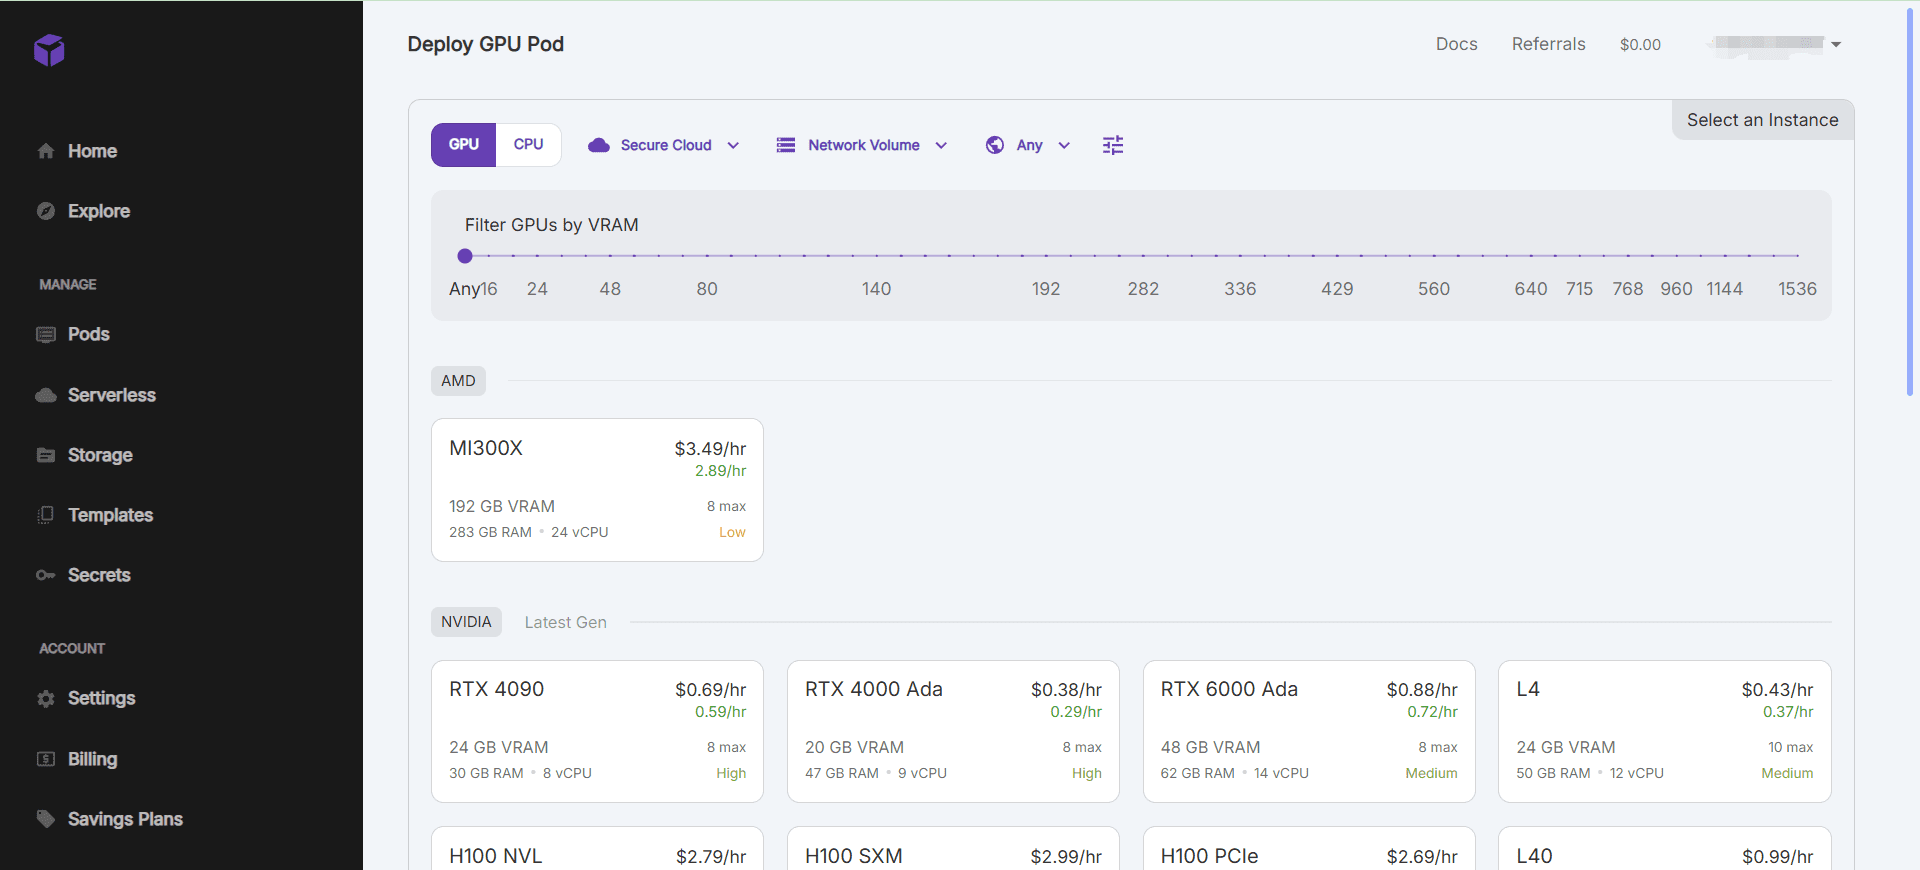Click the Deploy GPU Pod heading

click(x=485, y=44)
